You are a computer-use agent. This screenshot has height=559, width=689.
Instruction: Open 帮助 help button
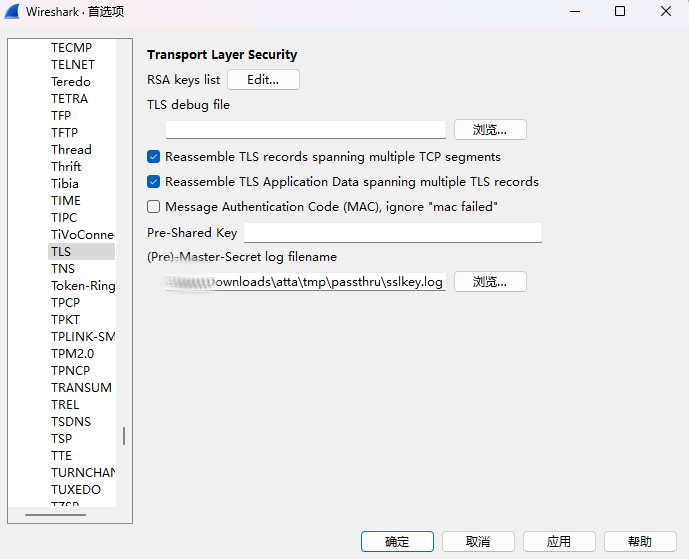pos(640,541)
